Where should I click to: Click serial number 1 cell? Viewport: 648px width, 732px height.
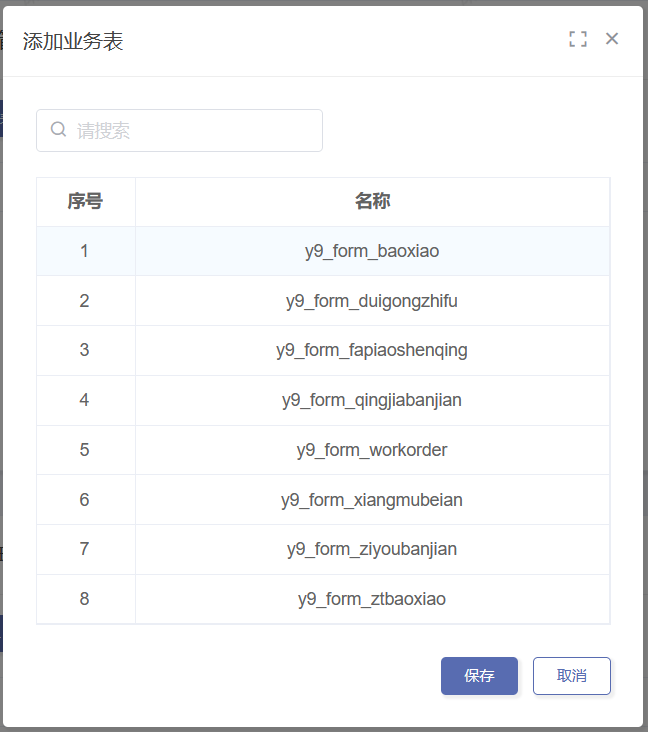86,251
